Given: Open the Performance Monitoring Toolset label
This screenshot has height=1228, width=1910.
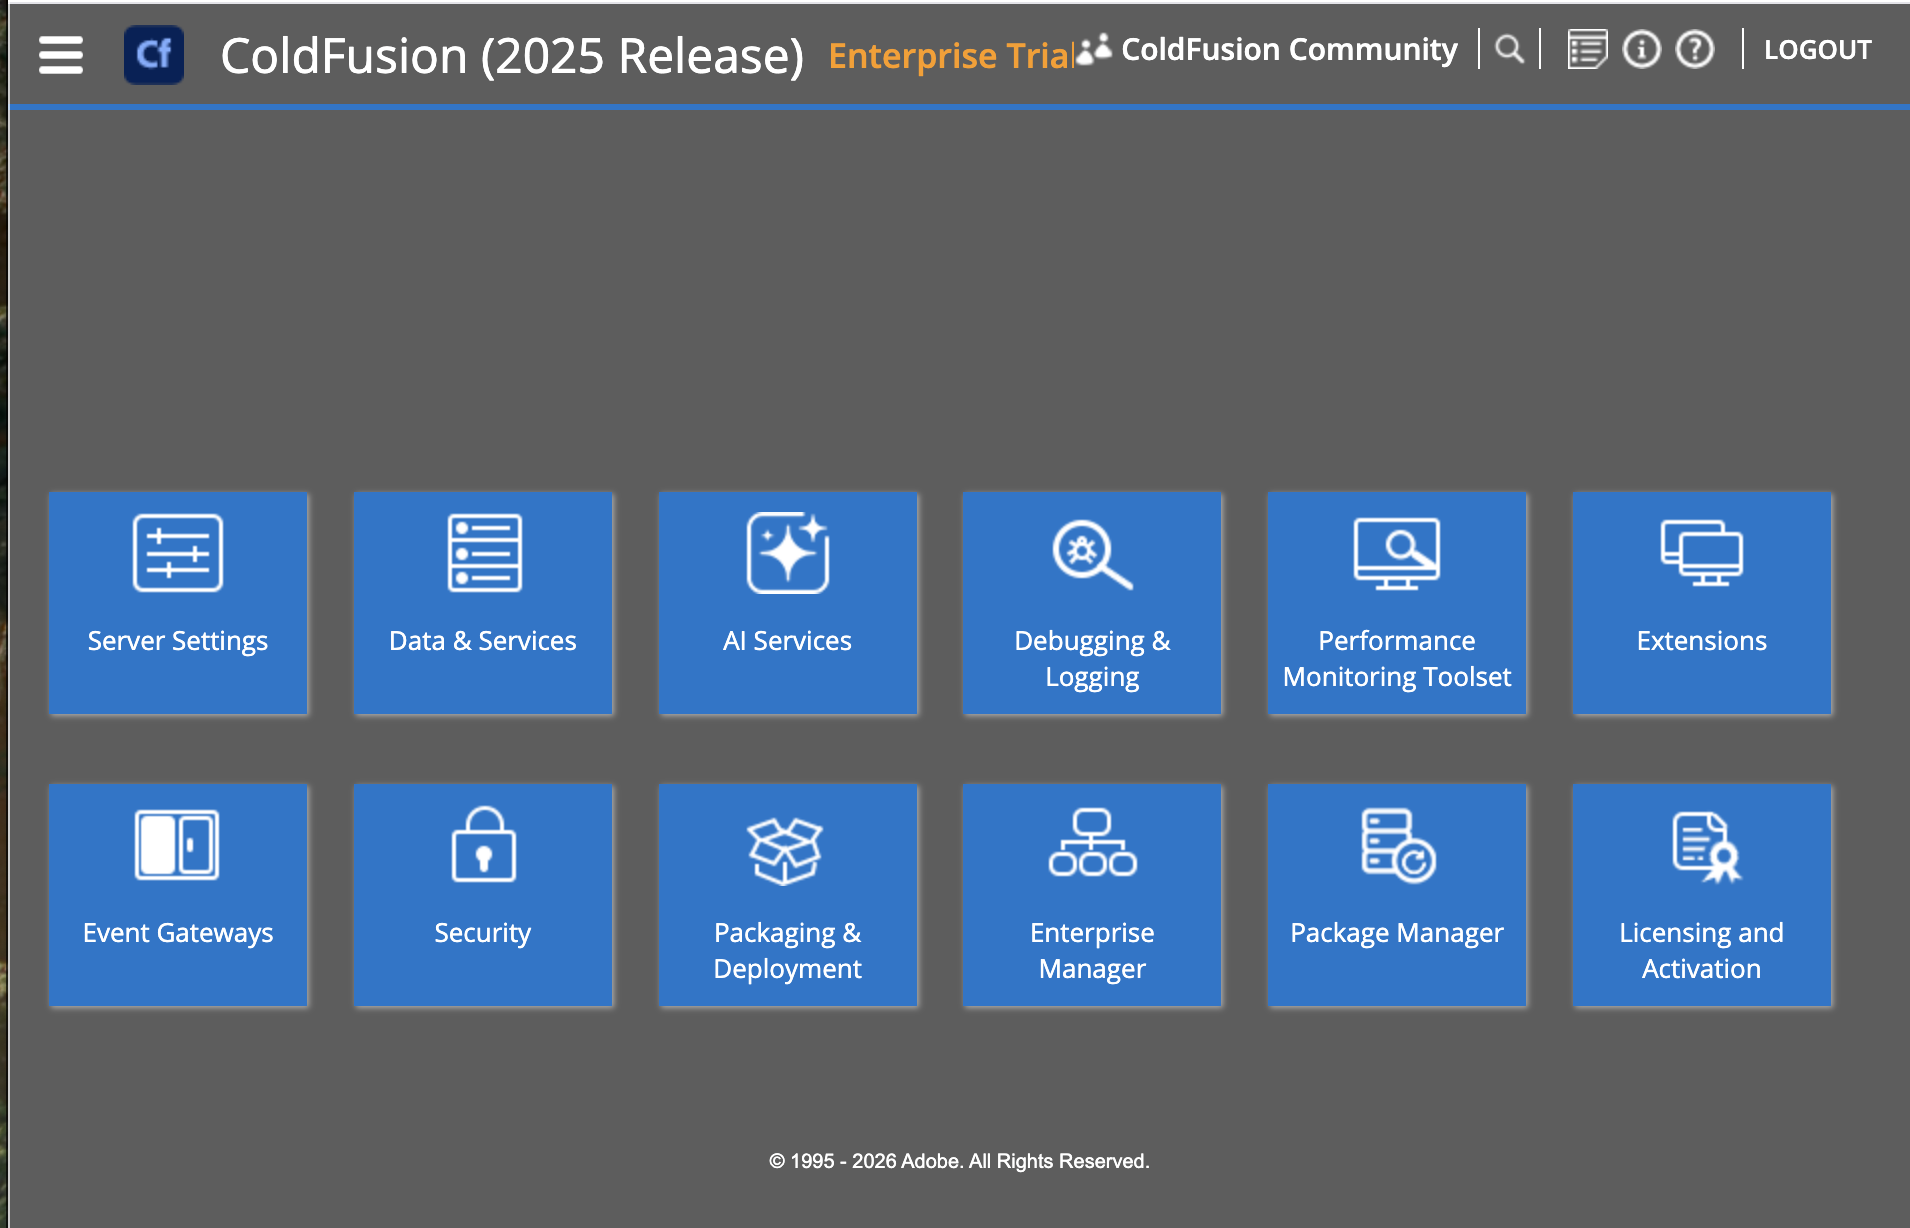Looking at the screenshot, I should 1397,659.
